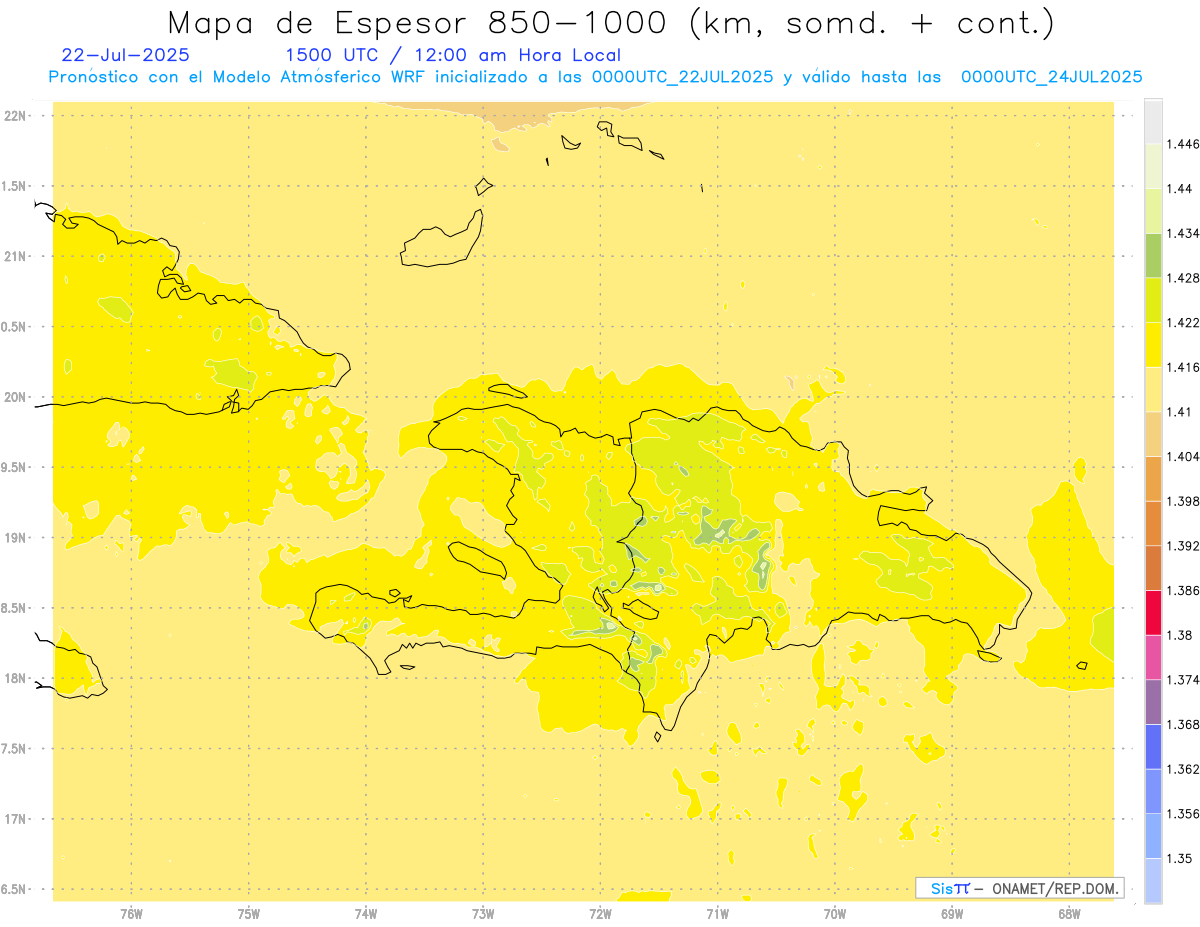This screenshot has width=1200, height=927.
Task: Click the 'ONAMET/REP.DOM.' logo box
Action: (1020, 888)
